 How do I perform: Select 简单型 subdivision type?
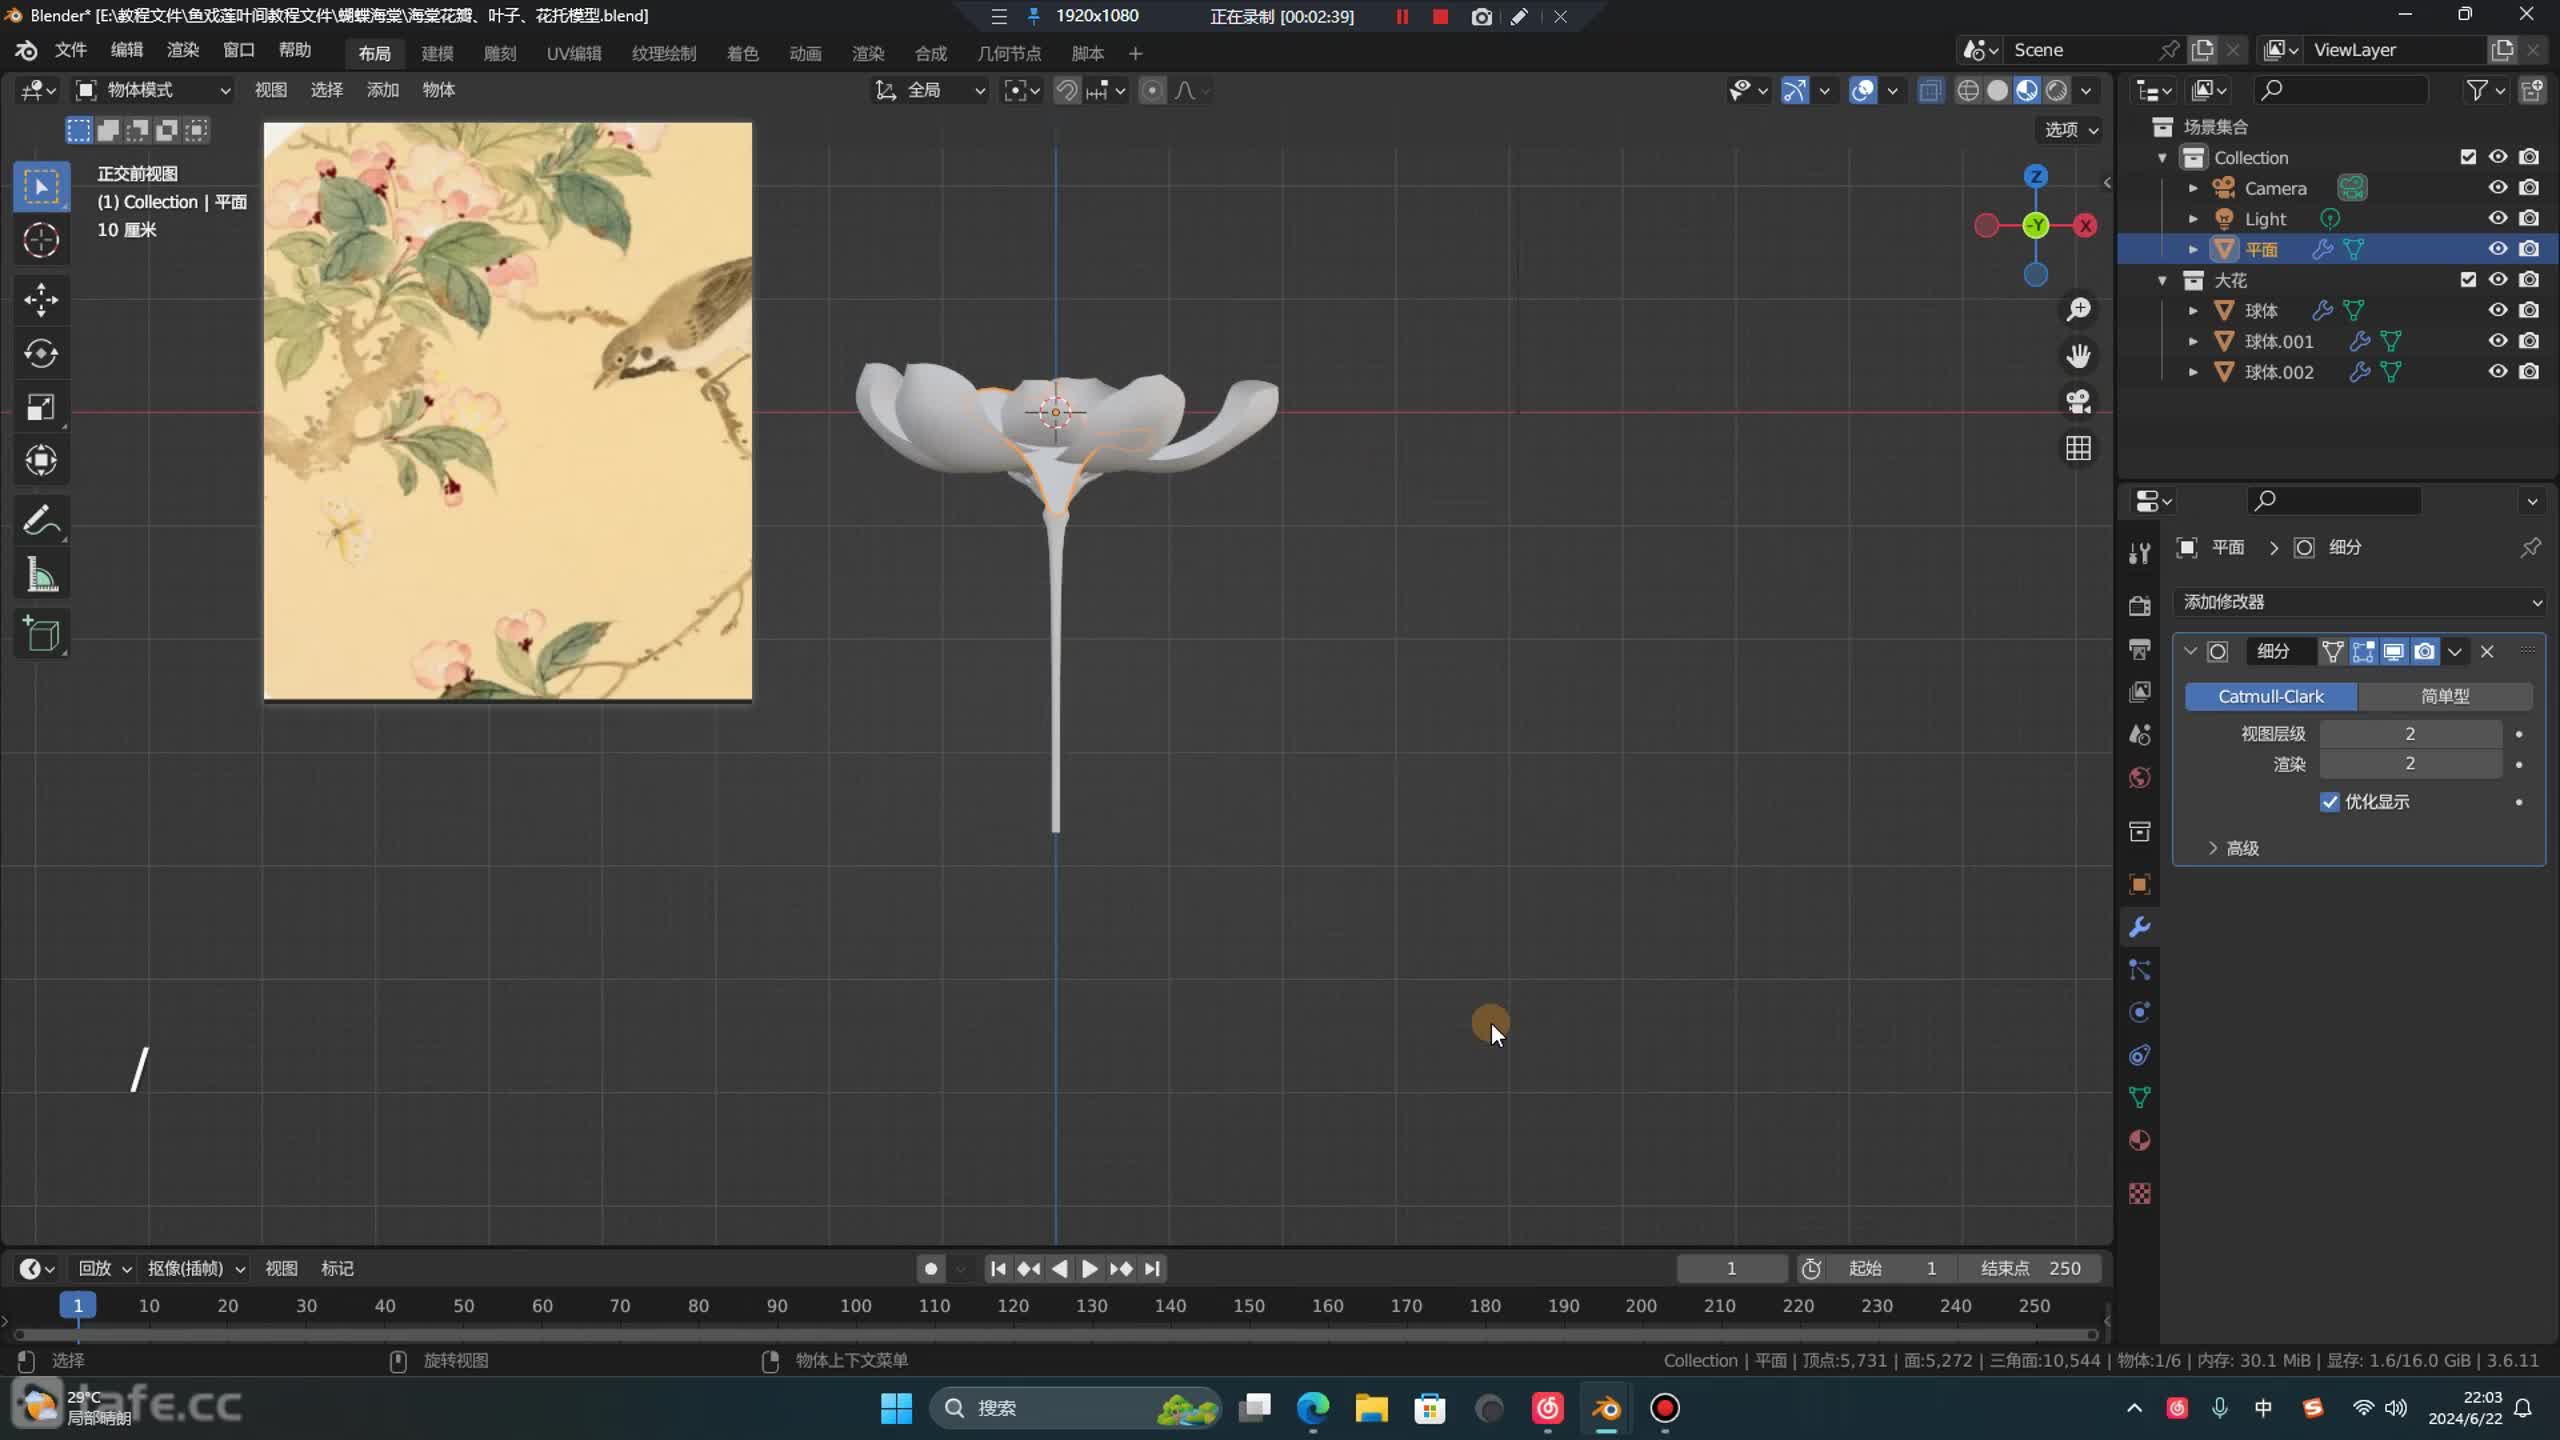point(2445,696)
